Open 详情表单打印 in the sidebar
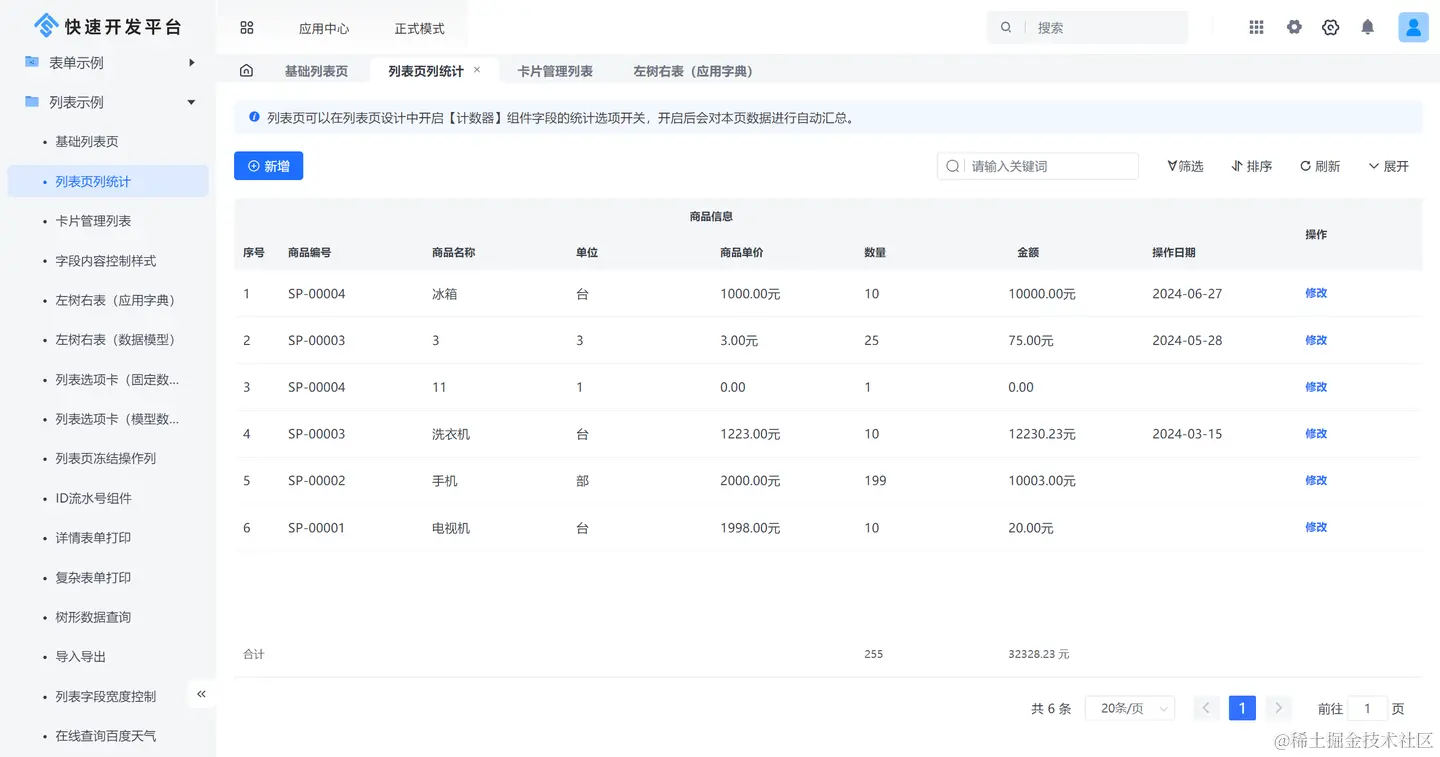1440x757 pixels. coord(93,538)
